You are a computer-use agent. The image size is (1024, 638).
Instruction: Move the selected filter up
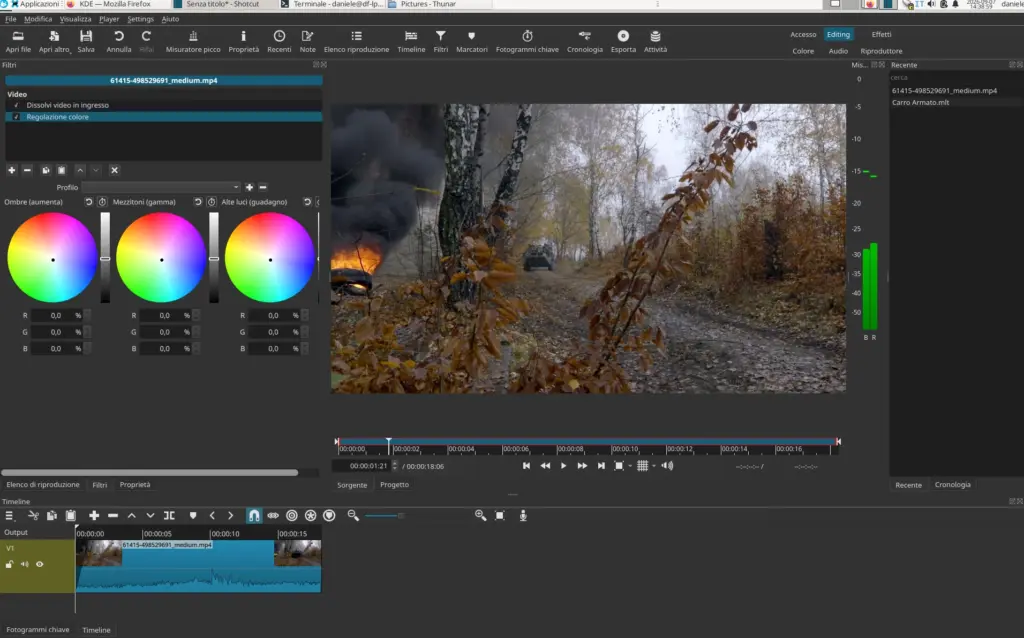80,170
